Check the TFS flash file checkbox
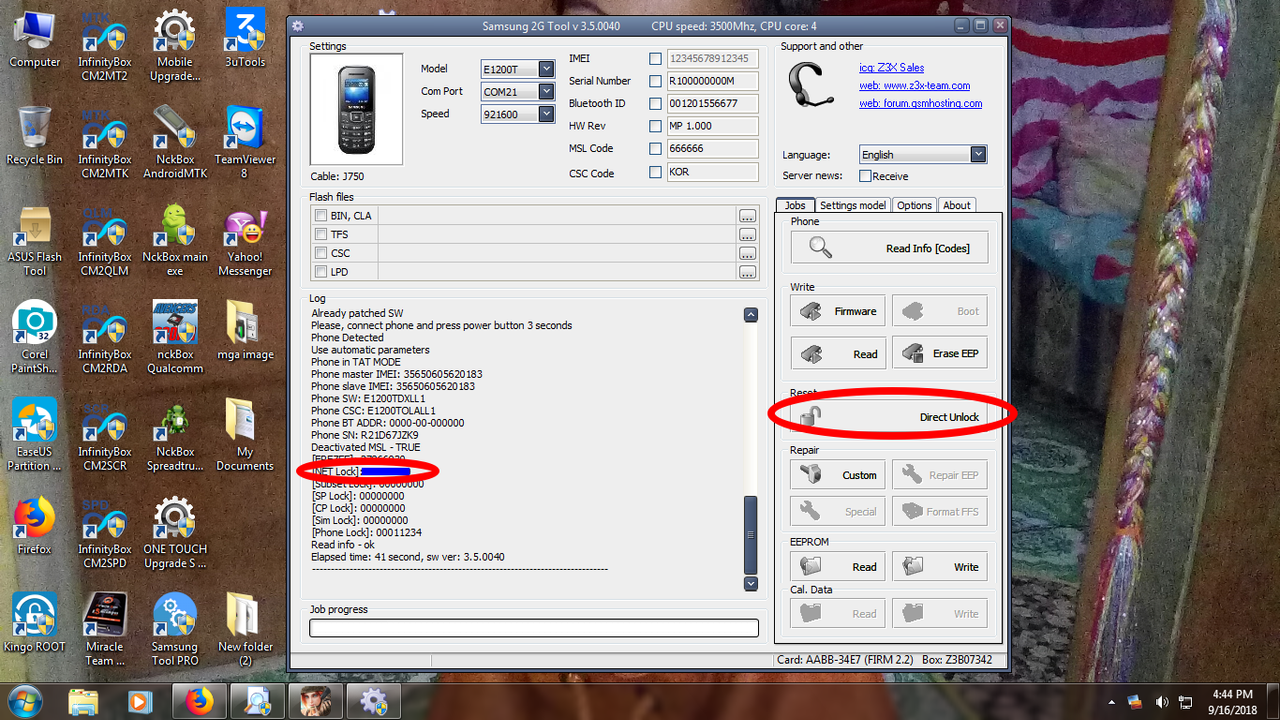The height and width of the screenshot is (720, 1280). (320, 234)
